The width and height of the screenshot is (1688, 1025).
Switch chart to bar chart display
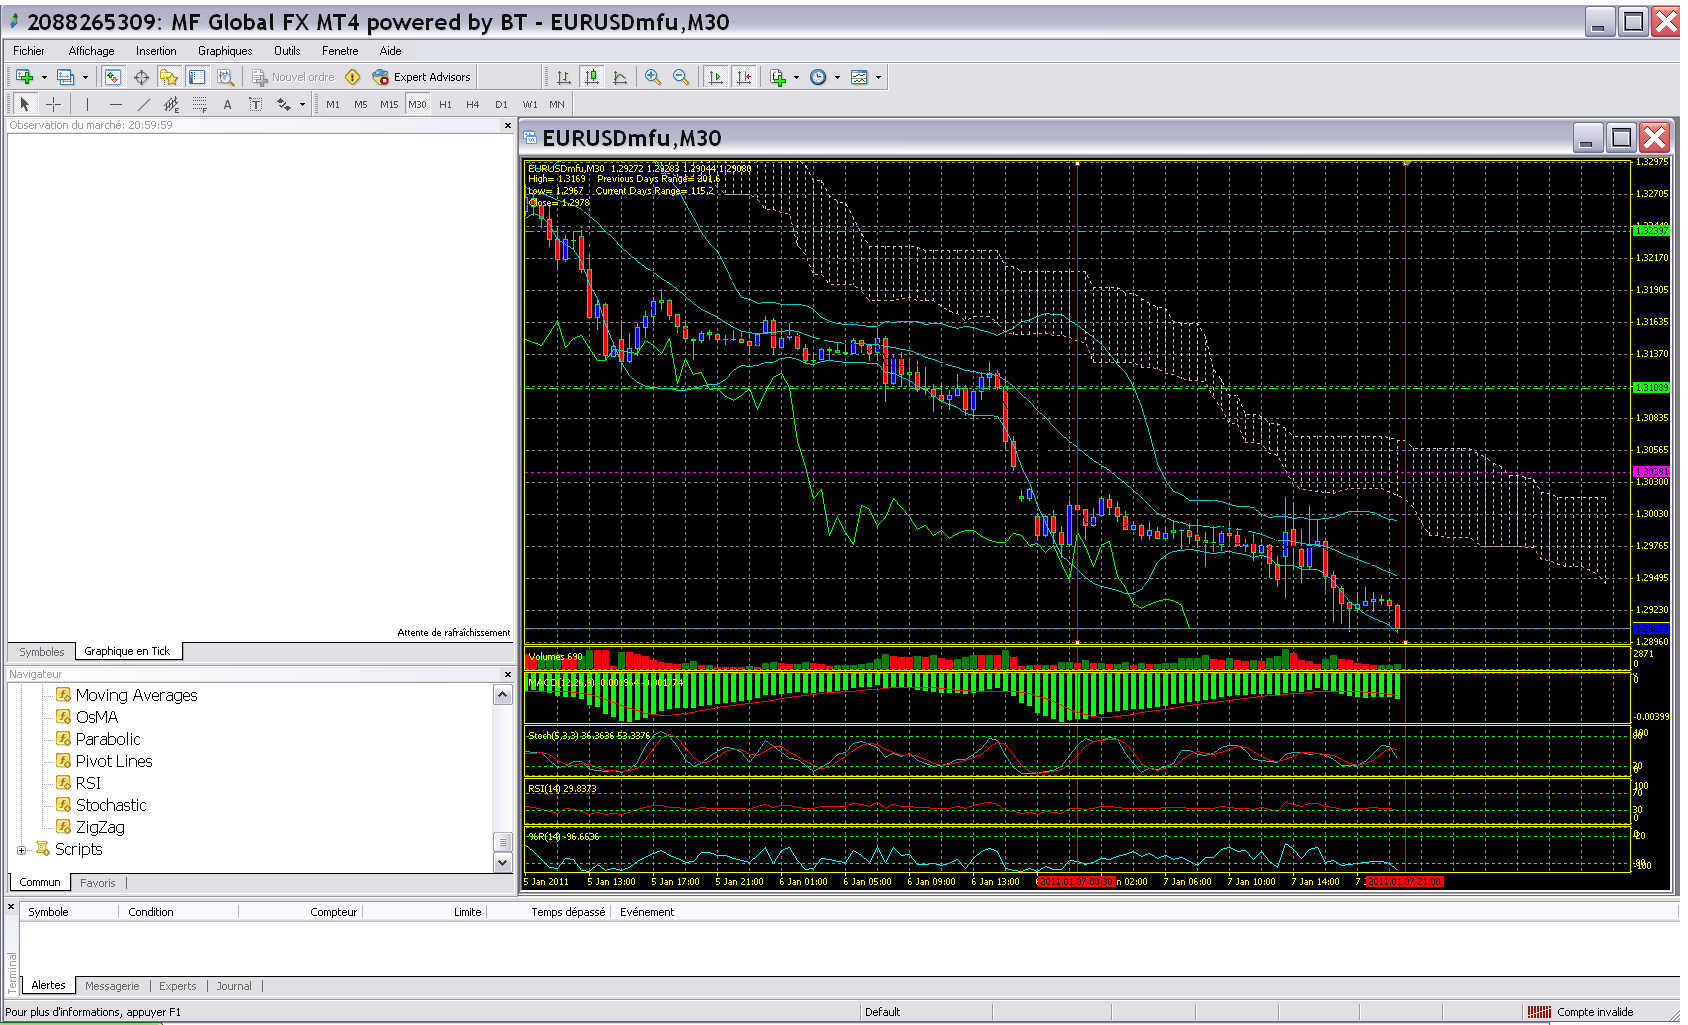(564, 77)
